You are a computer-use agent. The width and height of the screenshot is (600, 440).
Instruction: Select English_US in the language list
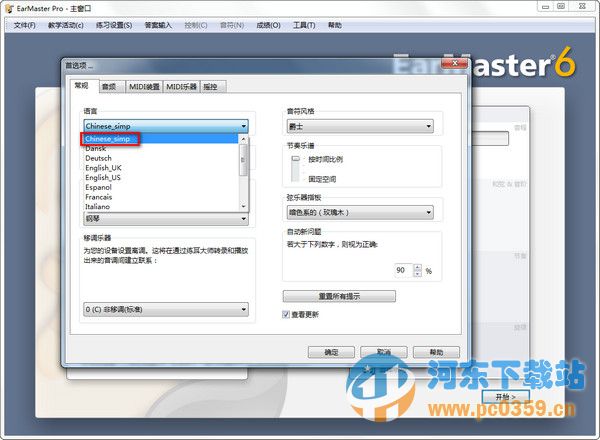(161, 178)
